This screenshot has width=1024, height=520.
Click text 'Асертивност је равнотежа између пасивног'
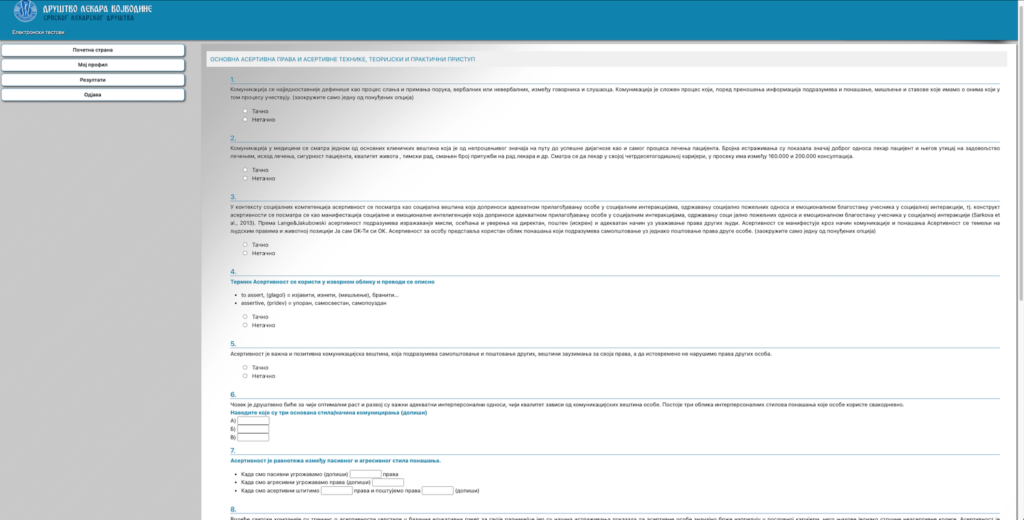click(335, 461)
